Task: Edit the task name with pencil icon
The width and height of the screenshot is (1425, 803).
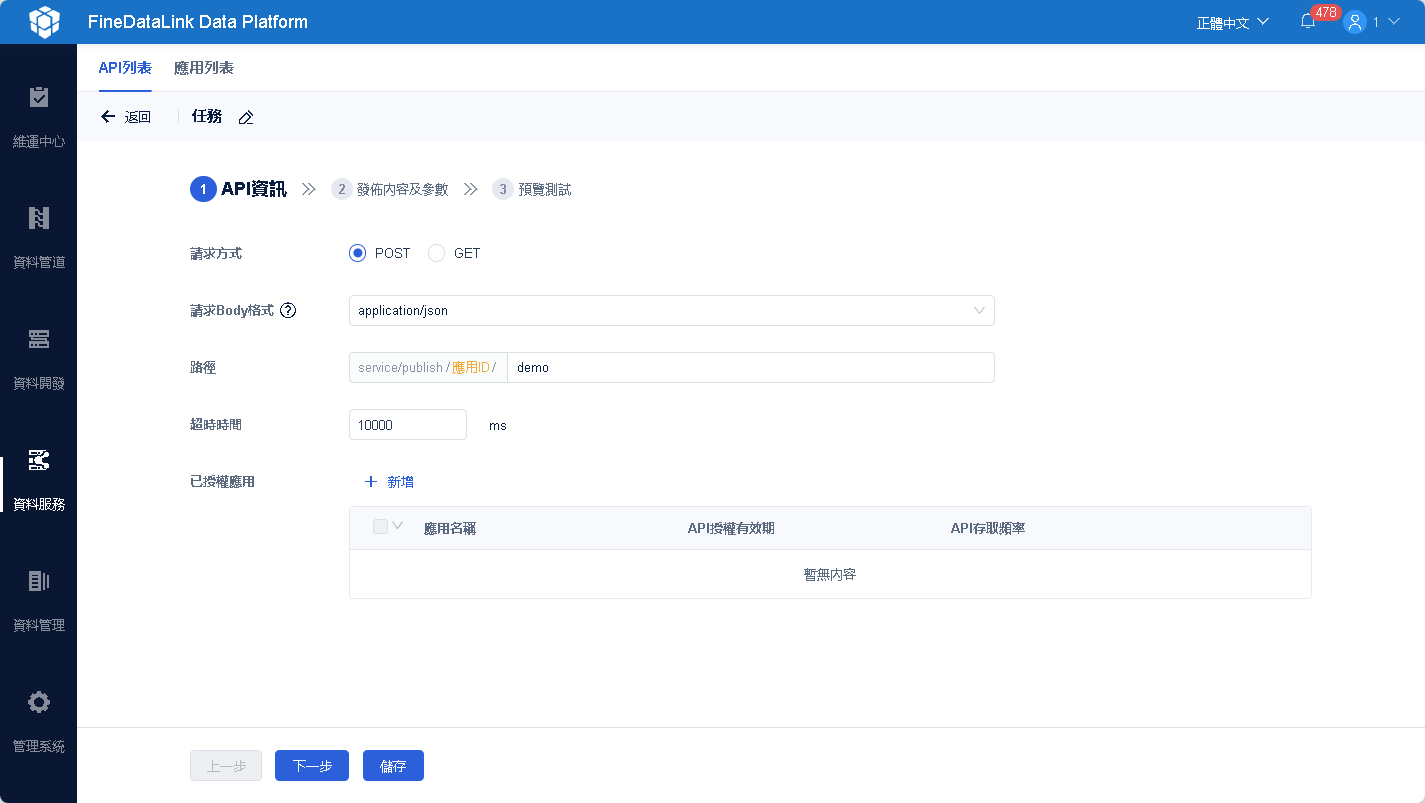Action: point(246,117)
